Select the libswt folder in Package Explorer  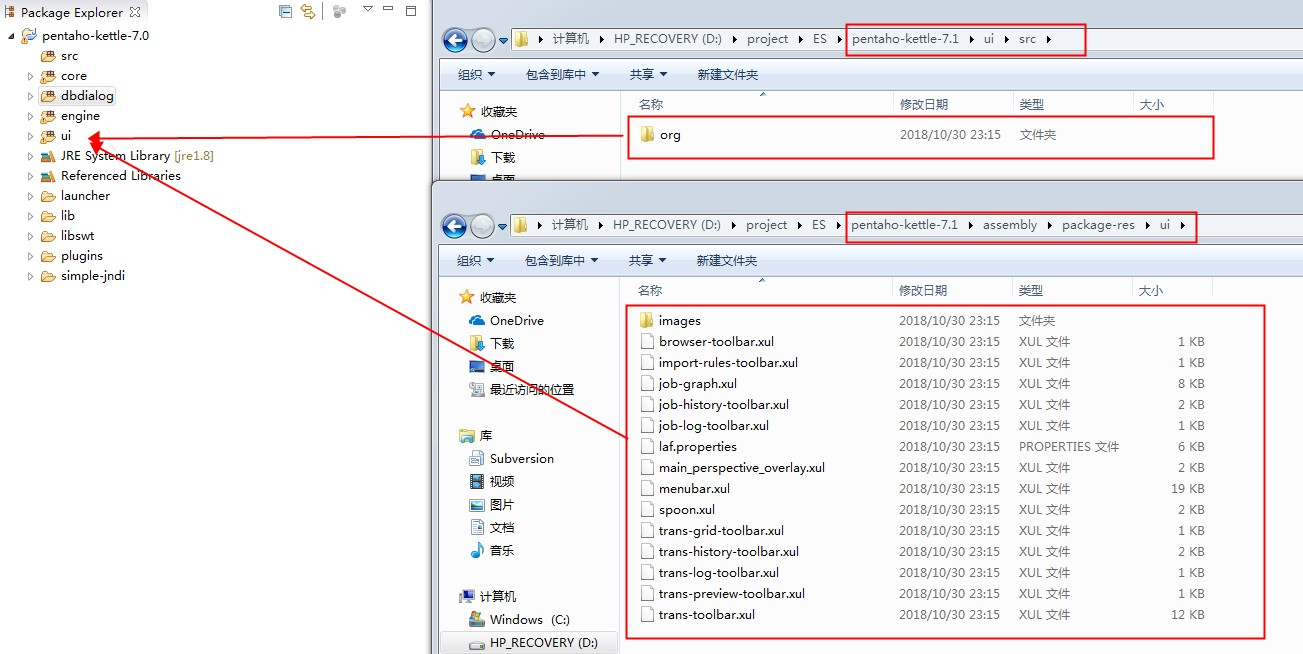coord(78,236)
